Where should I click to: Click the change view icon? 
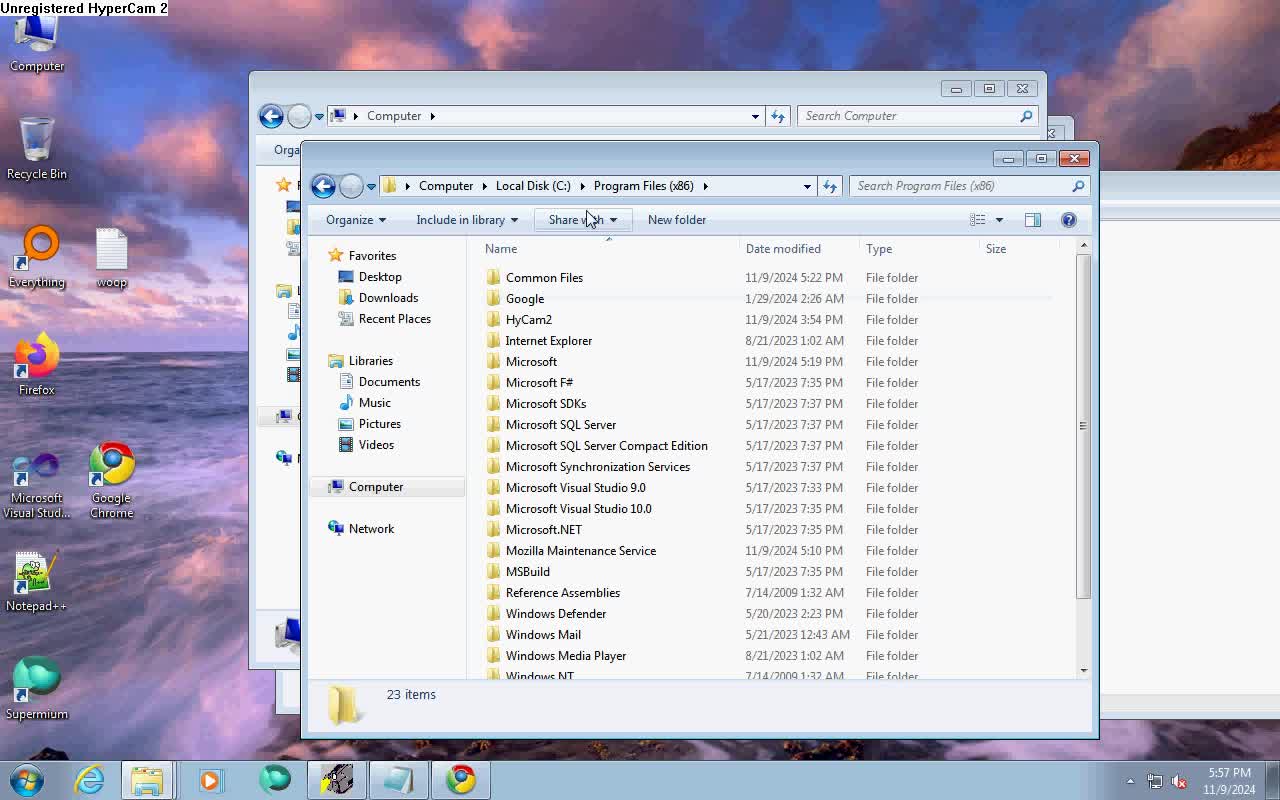click(x=978, y=220)
